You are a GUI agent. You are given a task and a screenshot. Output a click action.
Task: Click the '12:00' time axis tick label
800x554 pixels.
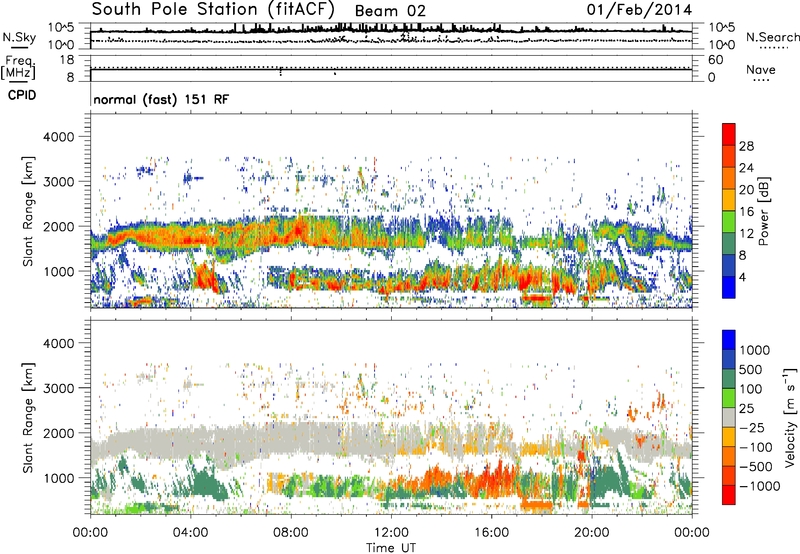(391, 533)
